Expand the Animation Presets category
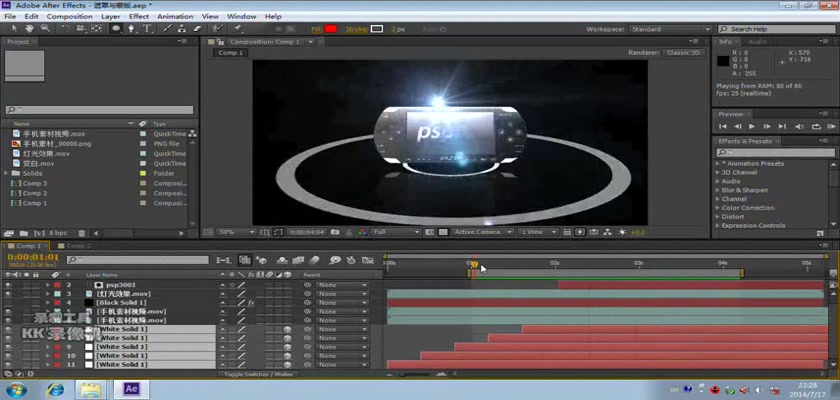This screenshot has height=400, width=840. [718, 163]
